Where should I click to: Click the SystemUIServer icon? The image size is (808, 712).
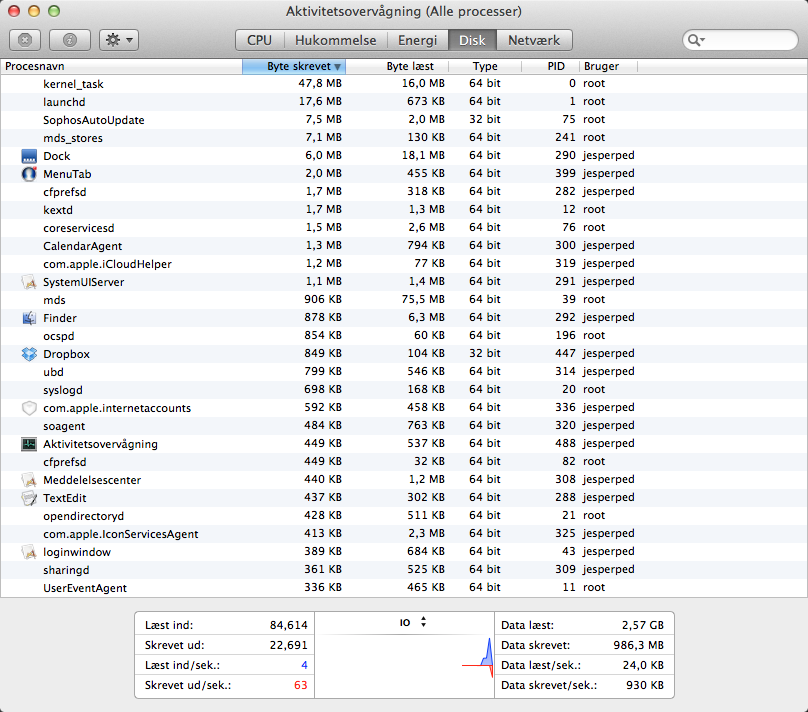tap(29, 282)
